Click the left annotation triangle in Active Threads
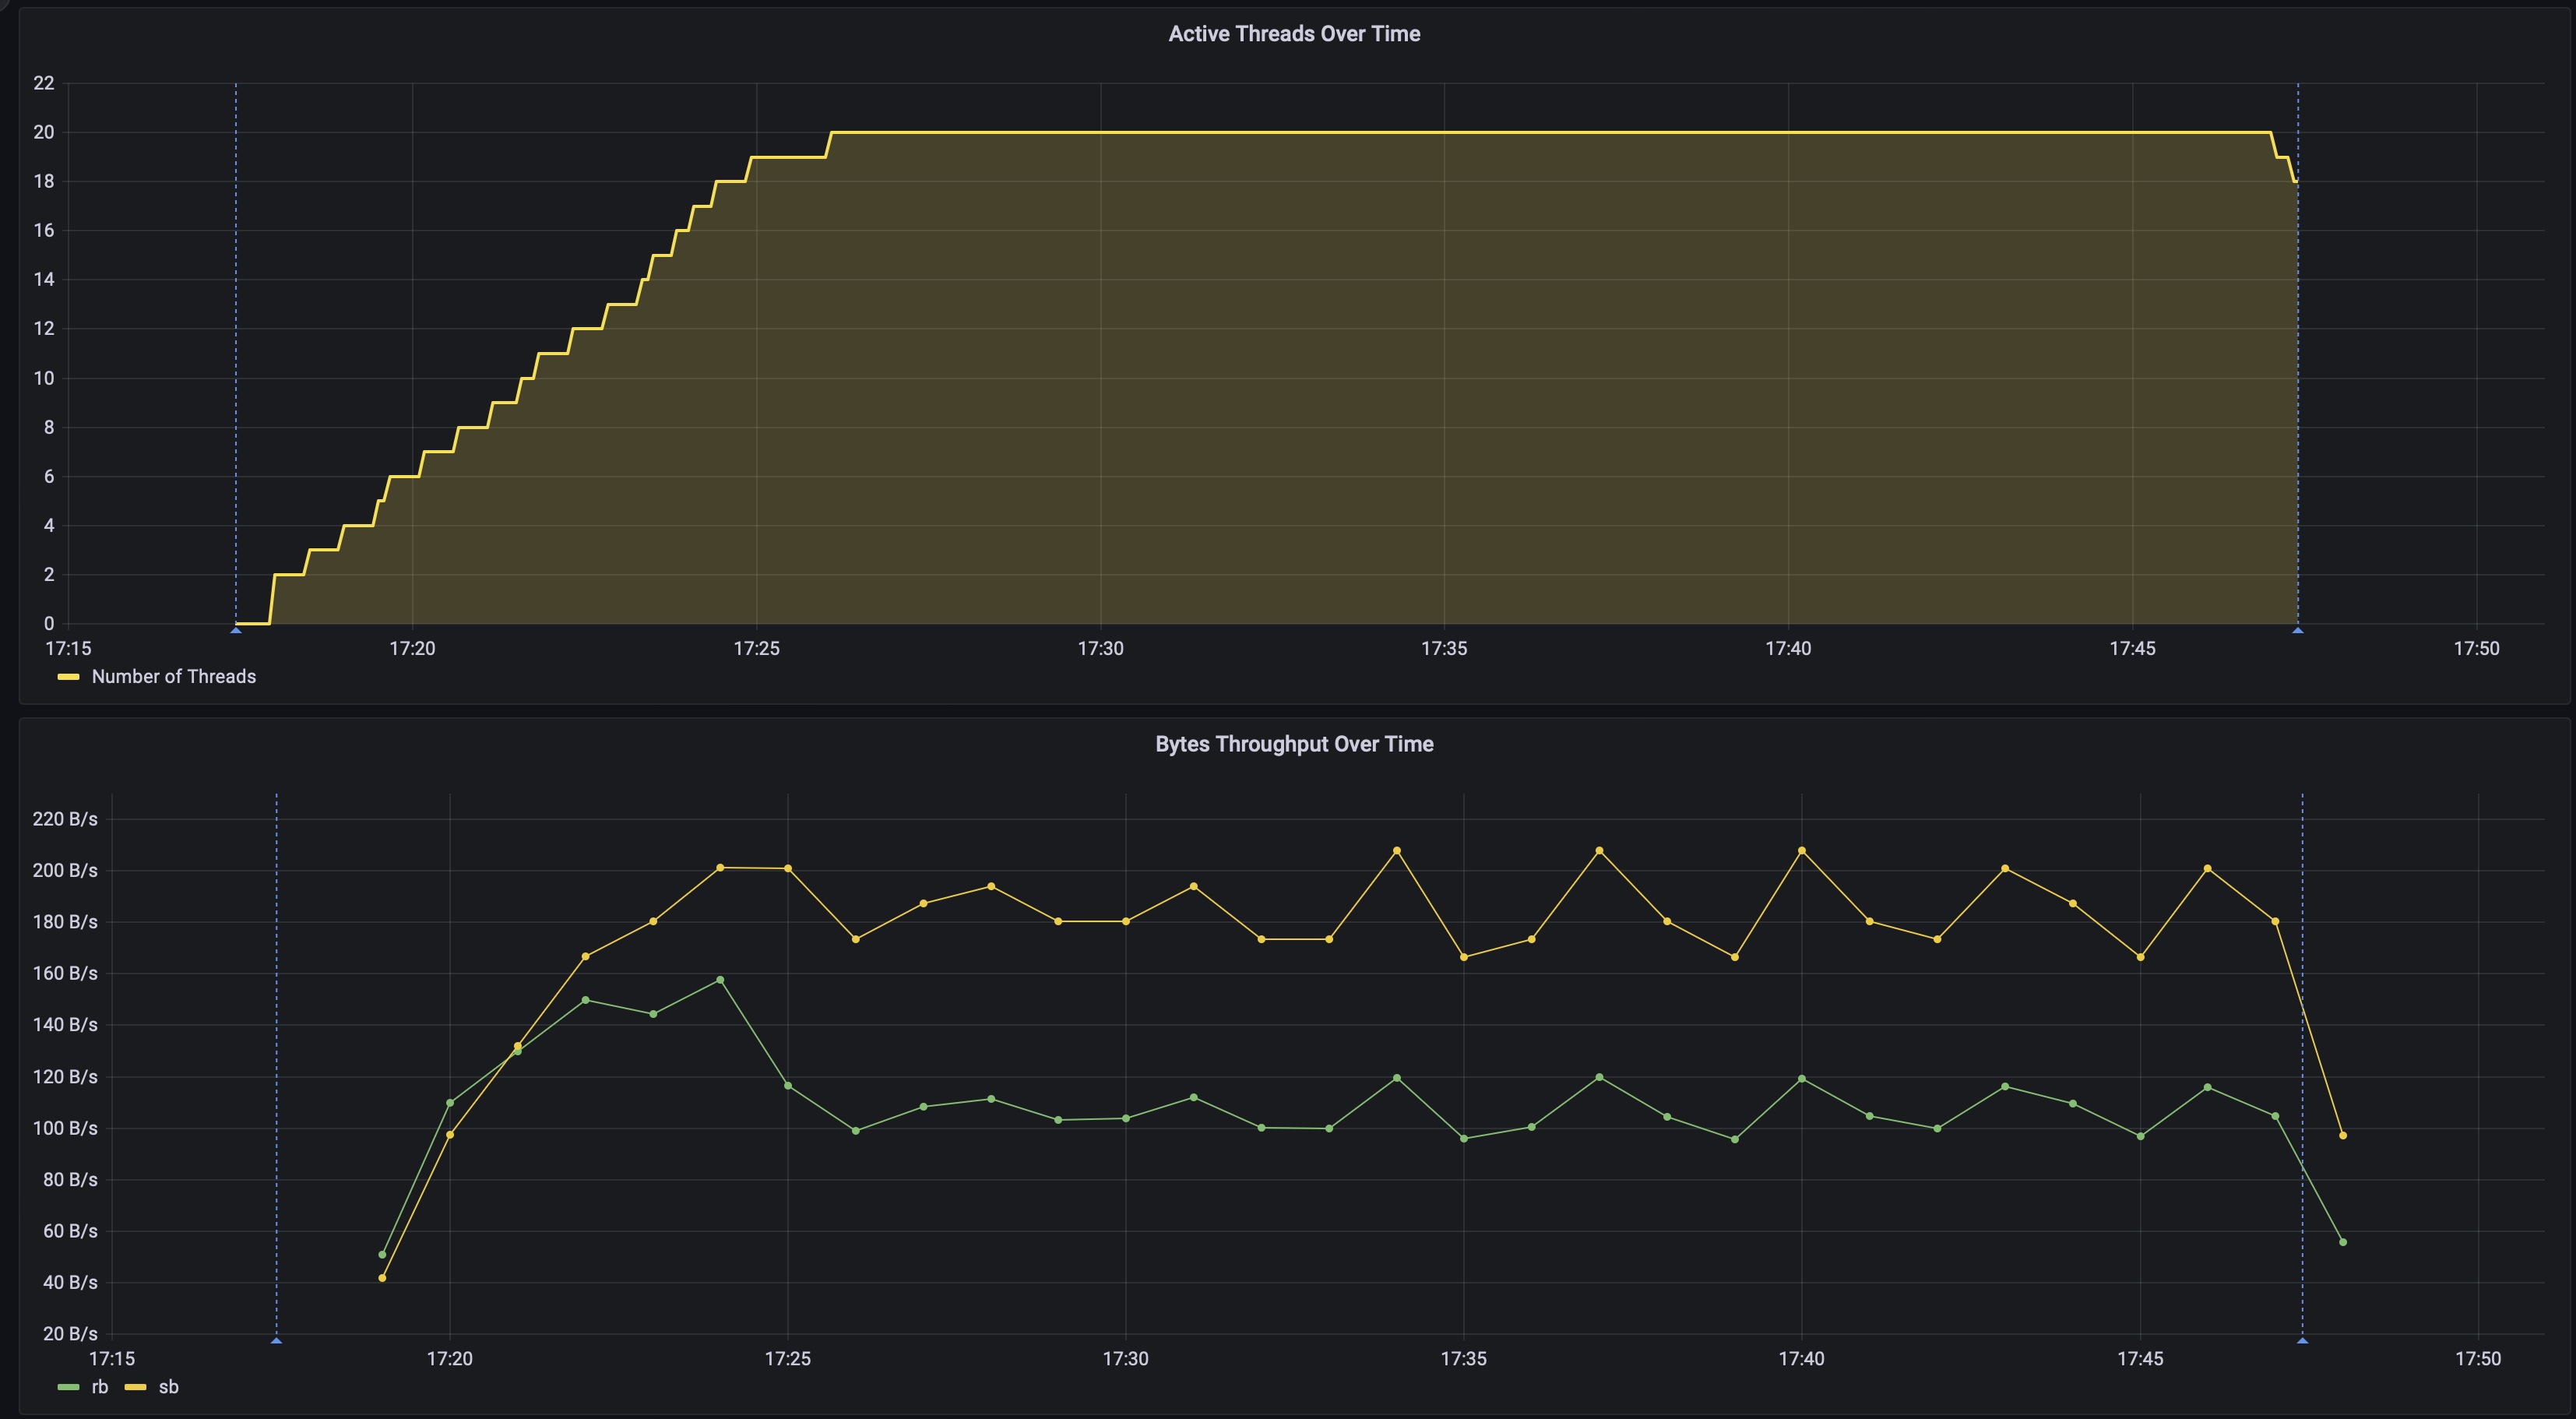This screenshot has height=1419, width=2576. [236, 630]
